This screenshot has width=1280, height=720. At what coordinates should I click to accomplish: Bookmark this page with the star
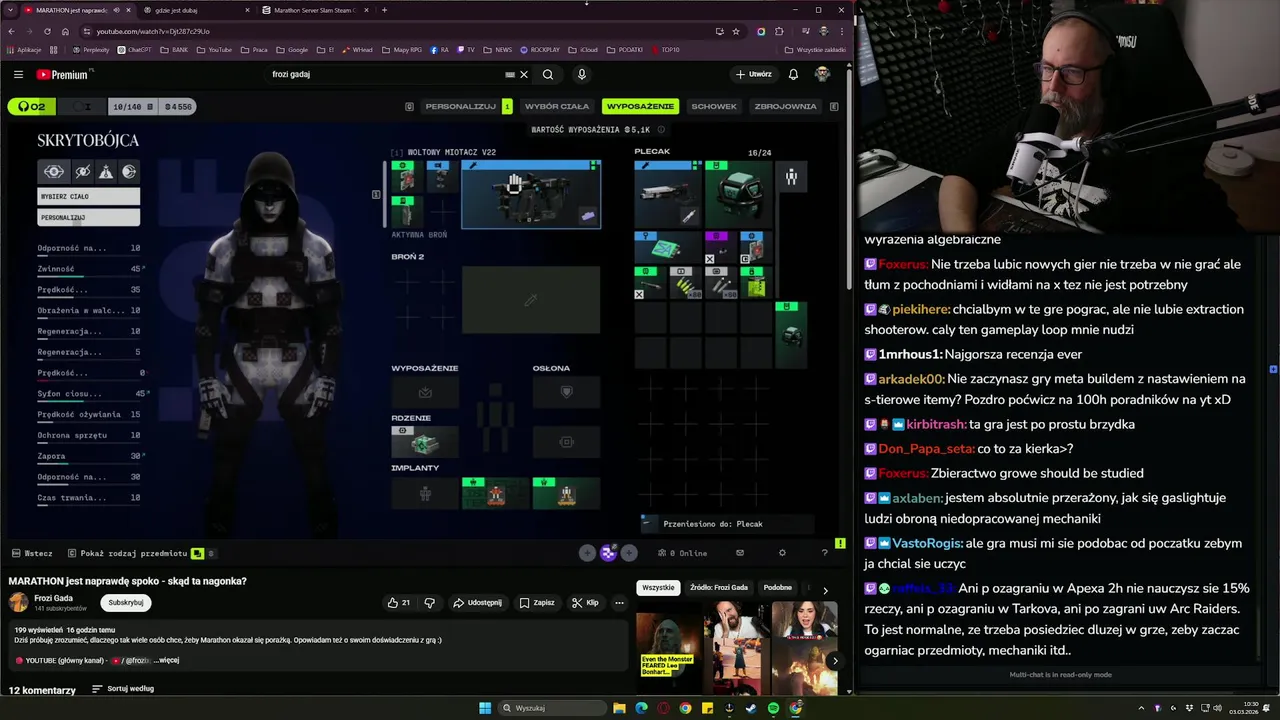(736, 31)
